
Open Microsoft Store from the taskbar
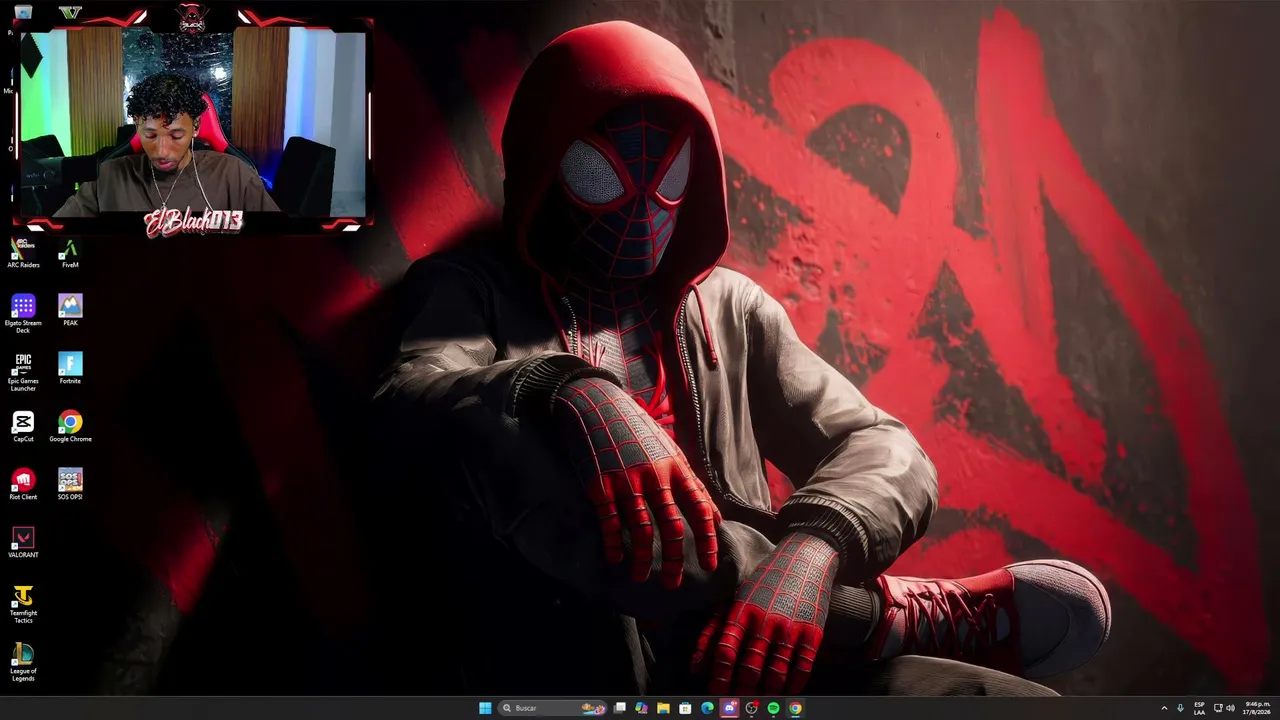685,708
